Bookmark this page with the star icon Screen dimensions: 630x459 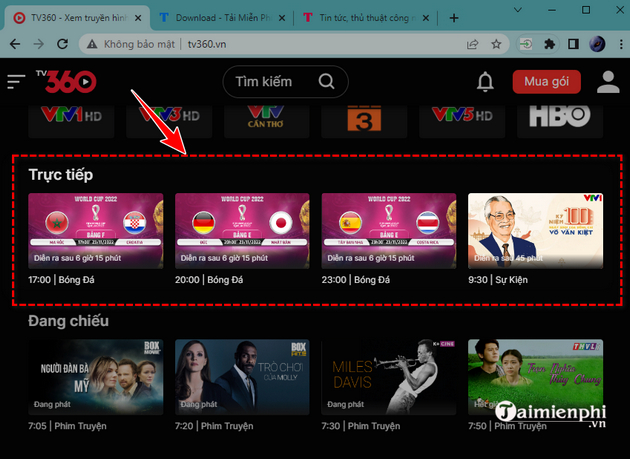tap(496, 44)
